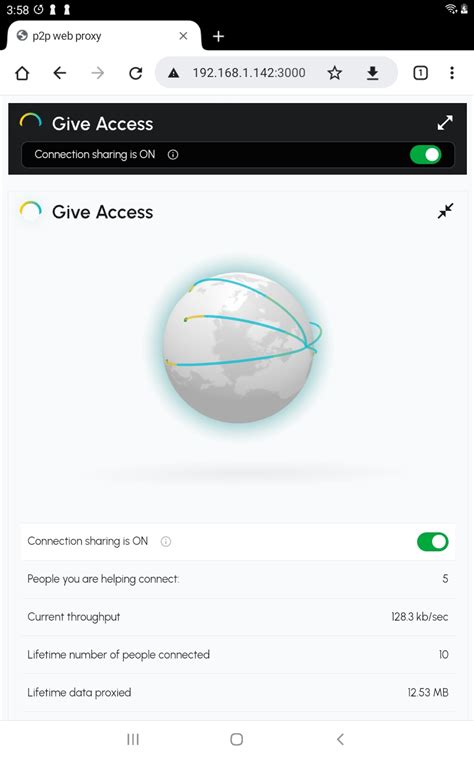Open the tab switcher showing 1 tab
This screenshot has height=758, width=474.
point(420,73)
